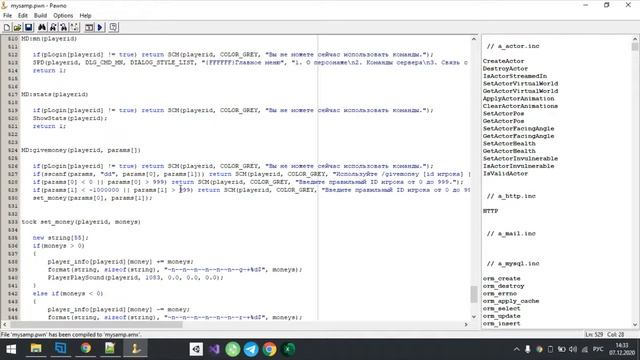
Task: Open File Explorer from the taskbar
Action: pyautogui.click(x=36, y=349)
